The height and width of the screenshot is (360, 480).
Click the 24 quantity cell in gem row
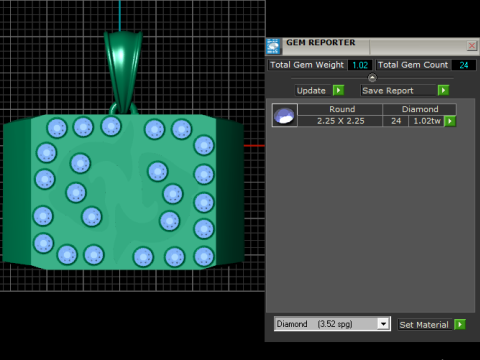tap(396, 121)
